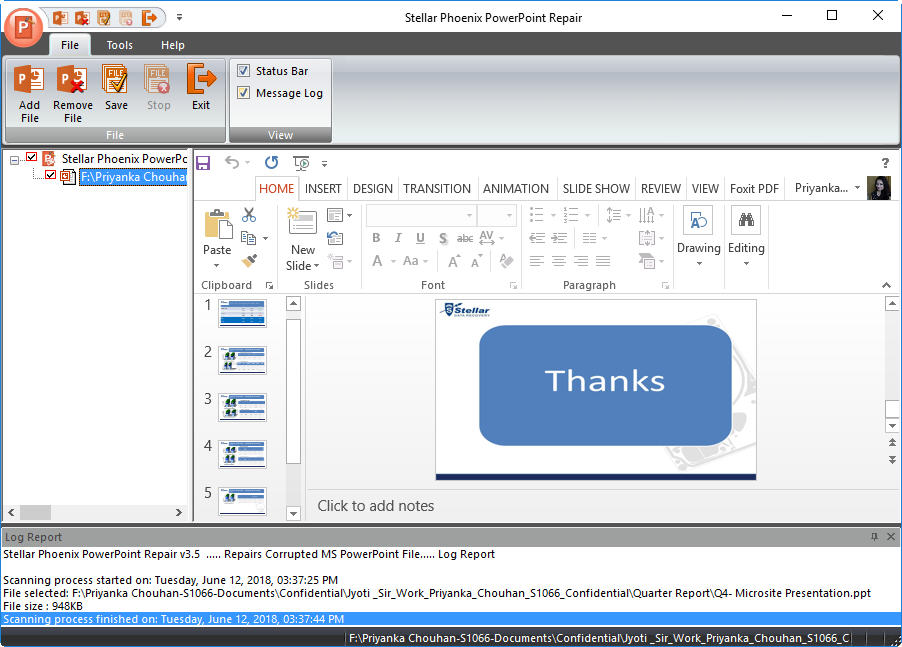Expand the Paste options arrow

click(216, 266)
